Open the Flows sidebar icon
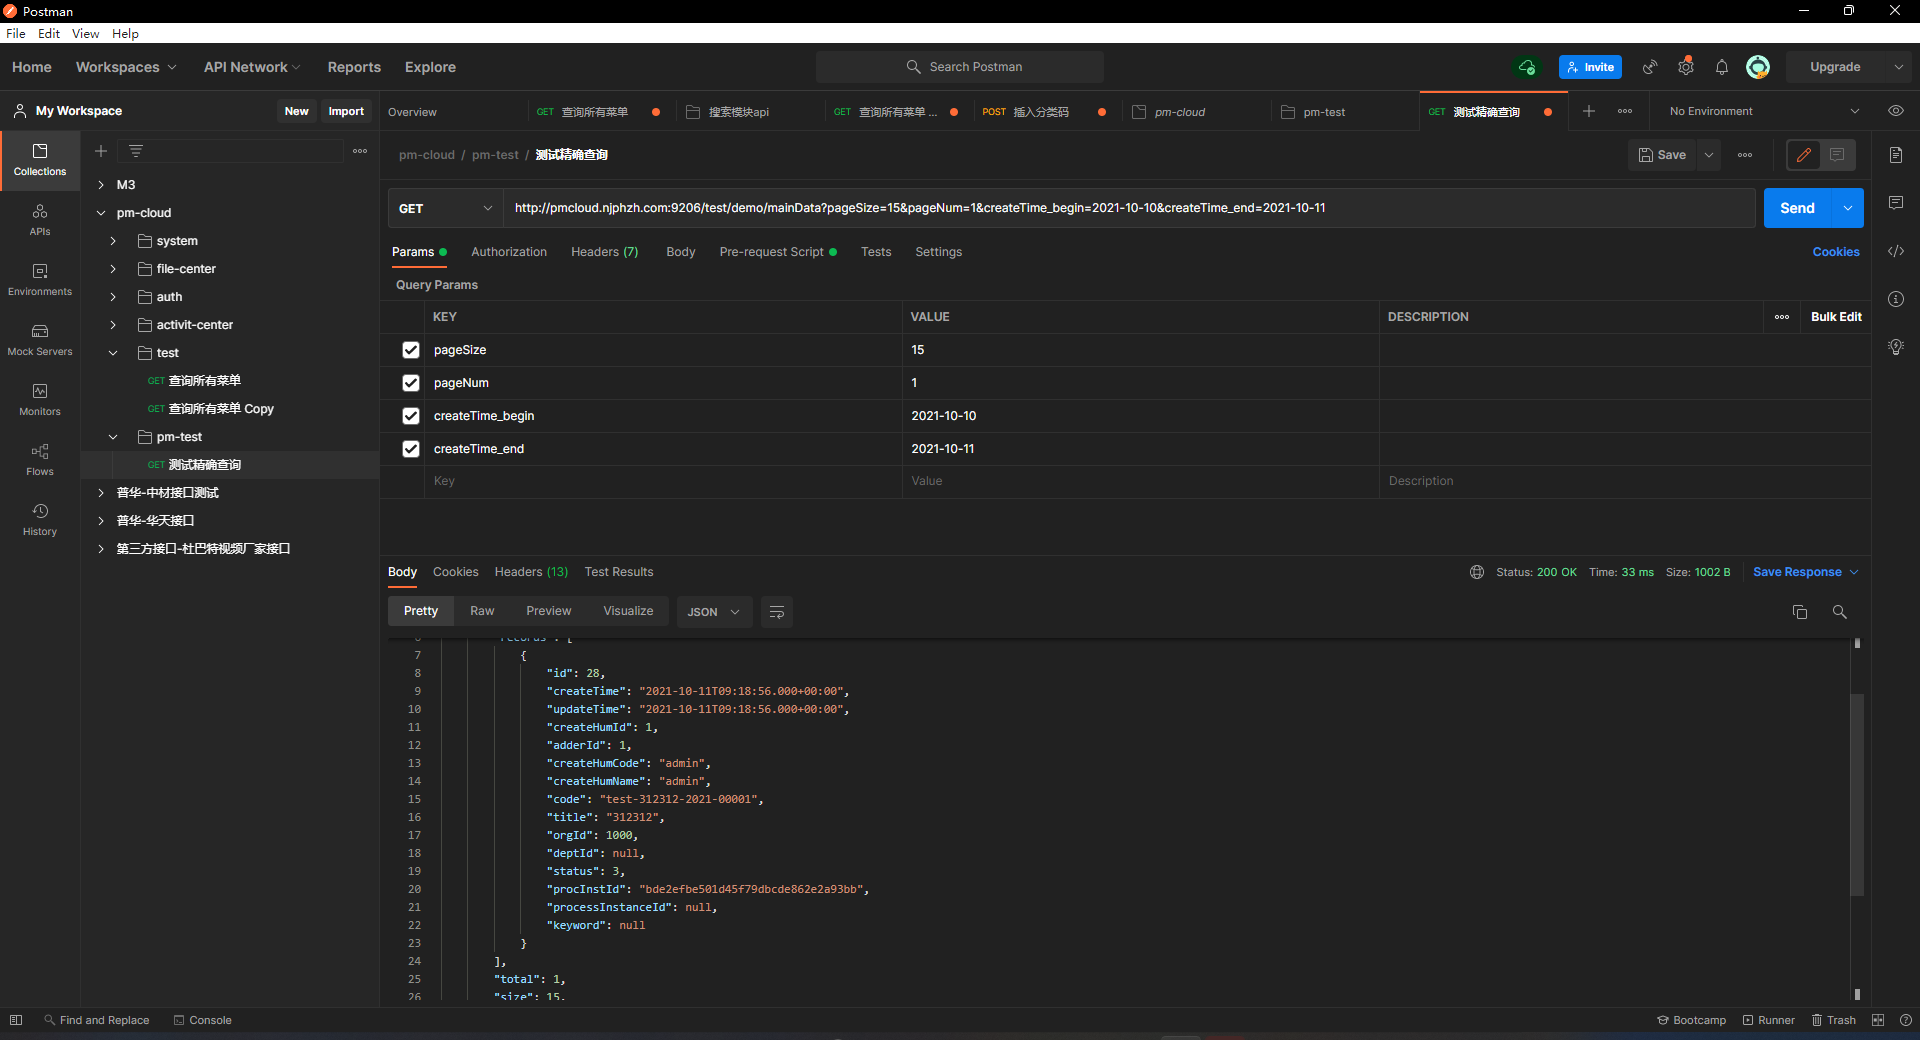The height and width of the screenshot is (1040, 1920). point(40,459)
